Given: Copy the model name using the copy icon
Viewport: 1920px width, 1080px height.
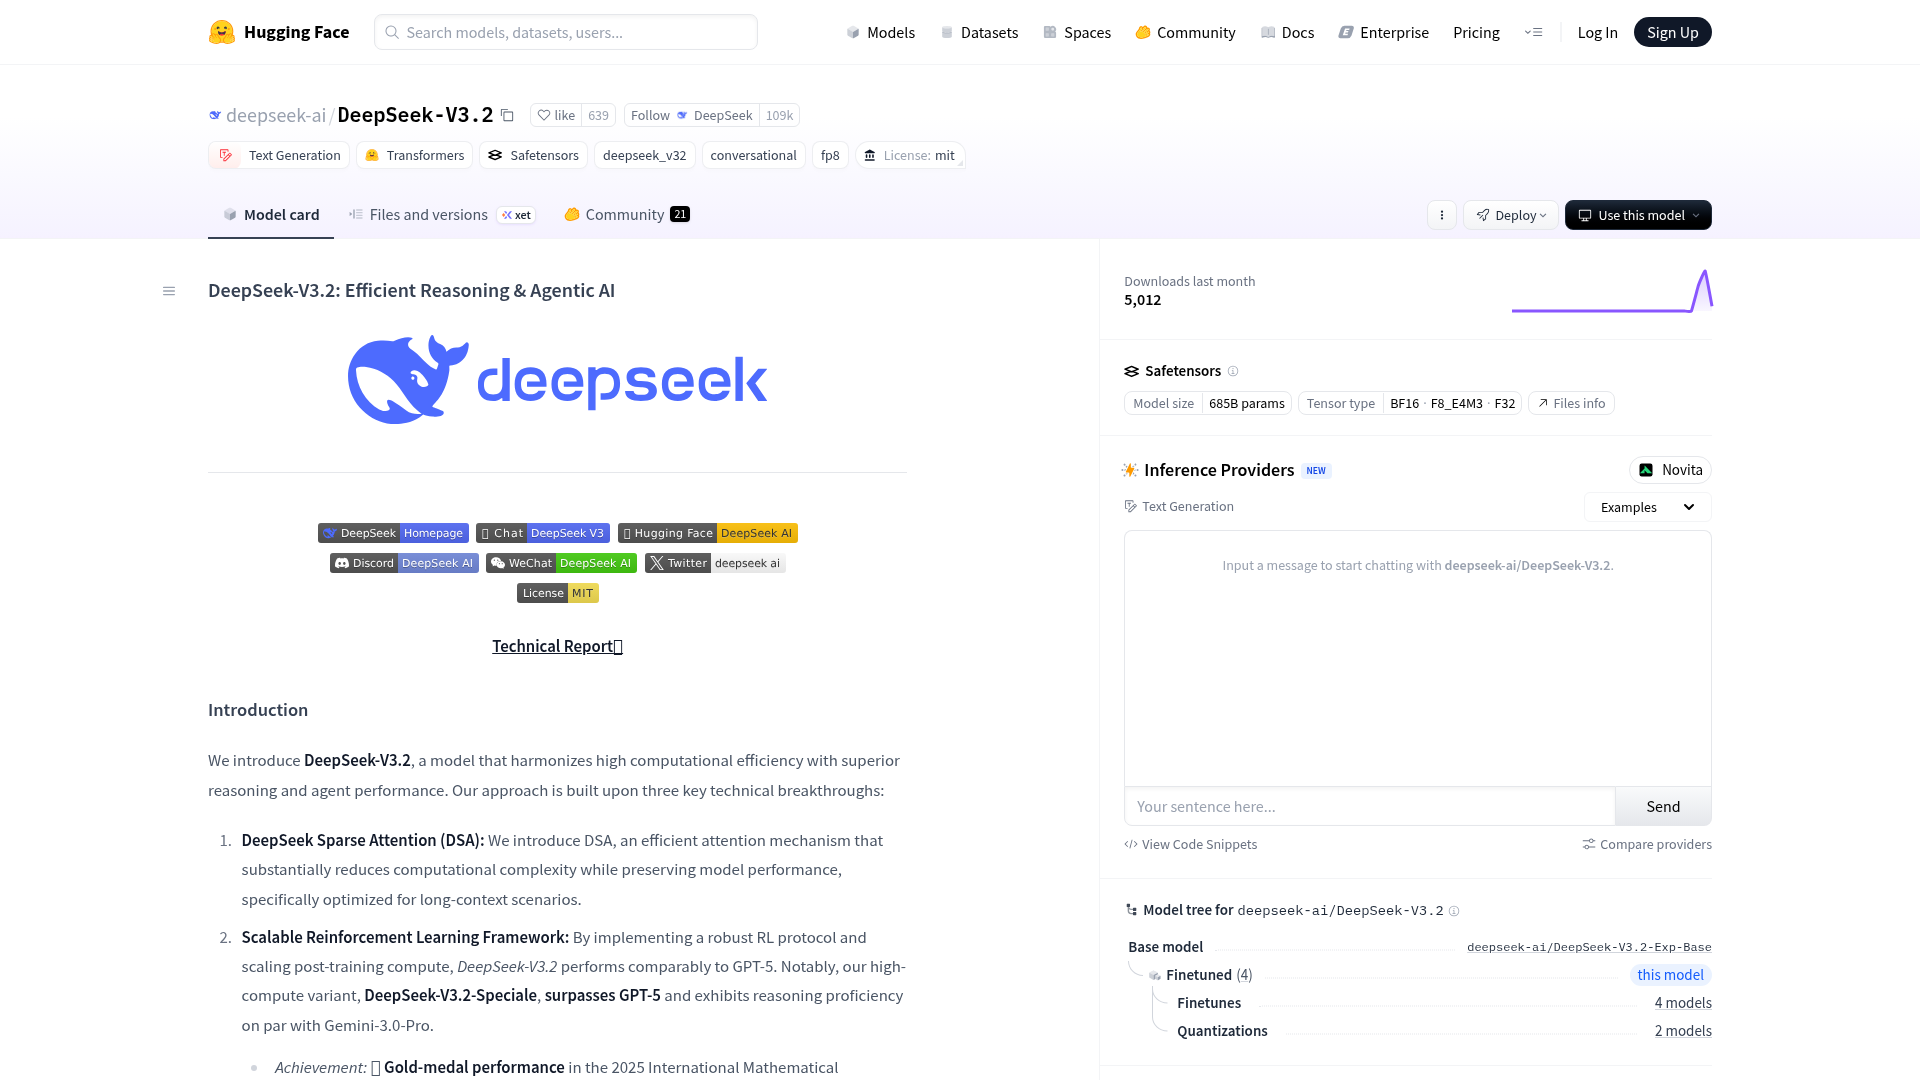Looking at the screenshot, I should [508, 115].
